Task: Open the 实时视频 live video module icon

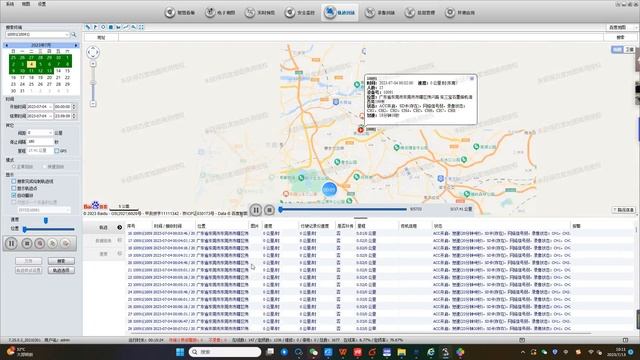Action: 250,13
